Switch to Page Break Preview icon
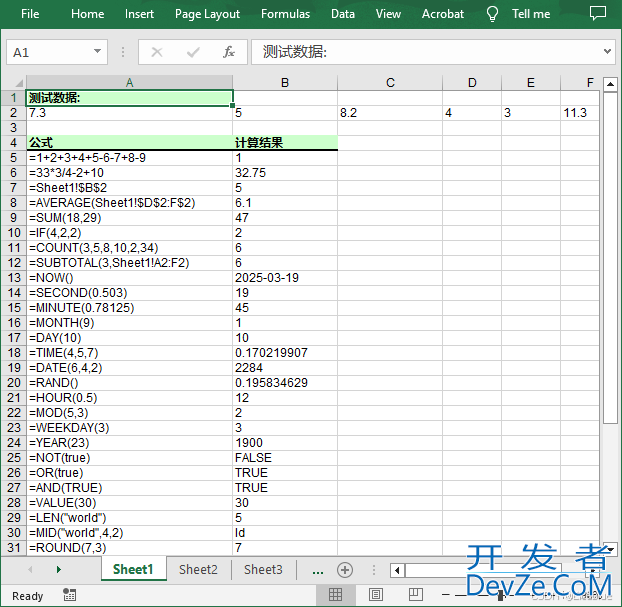 point(415,594)
